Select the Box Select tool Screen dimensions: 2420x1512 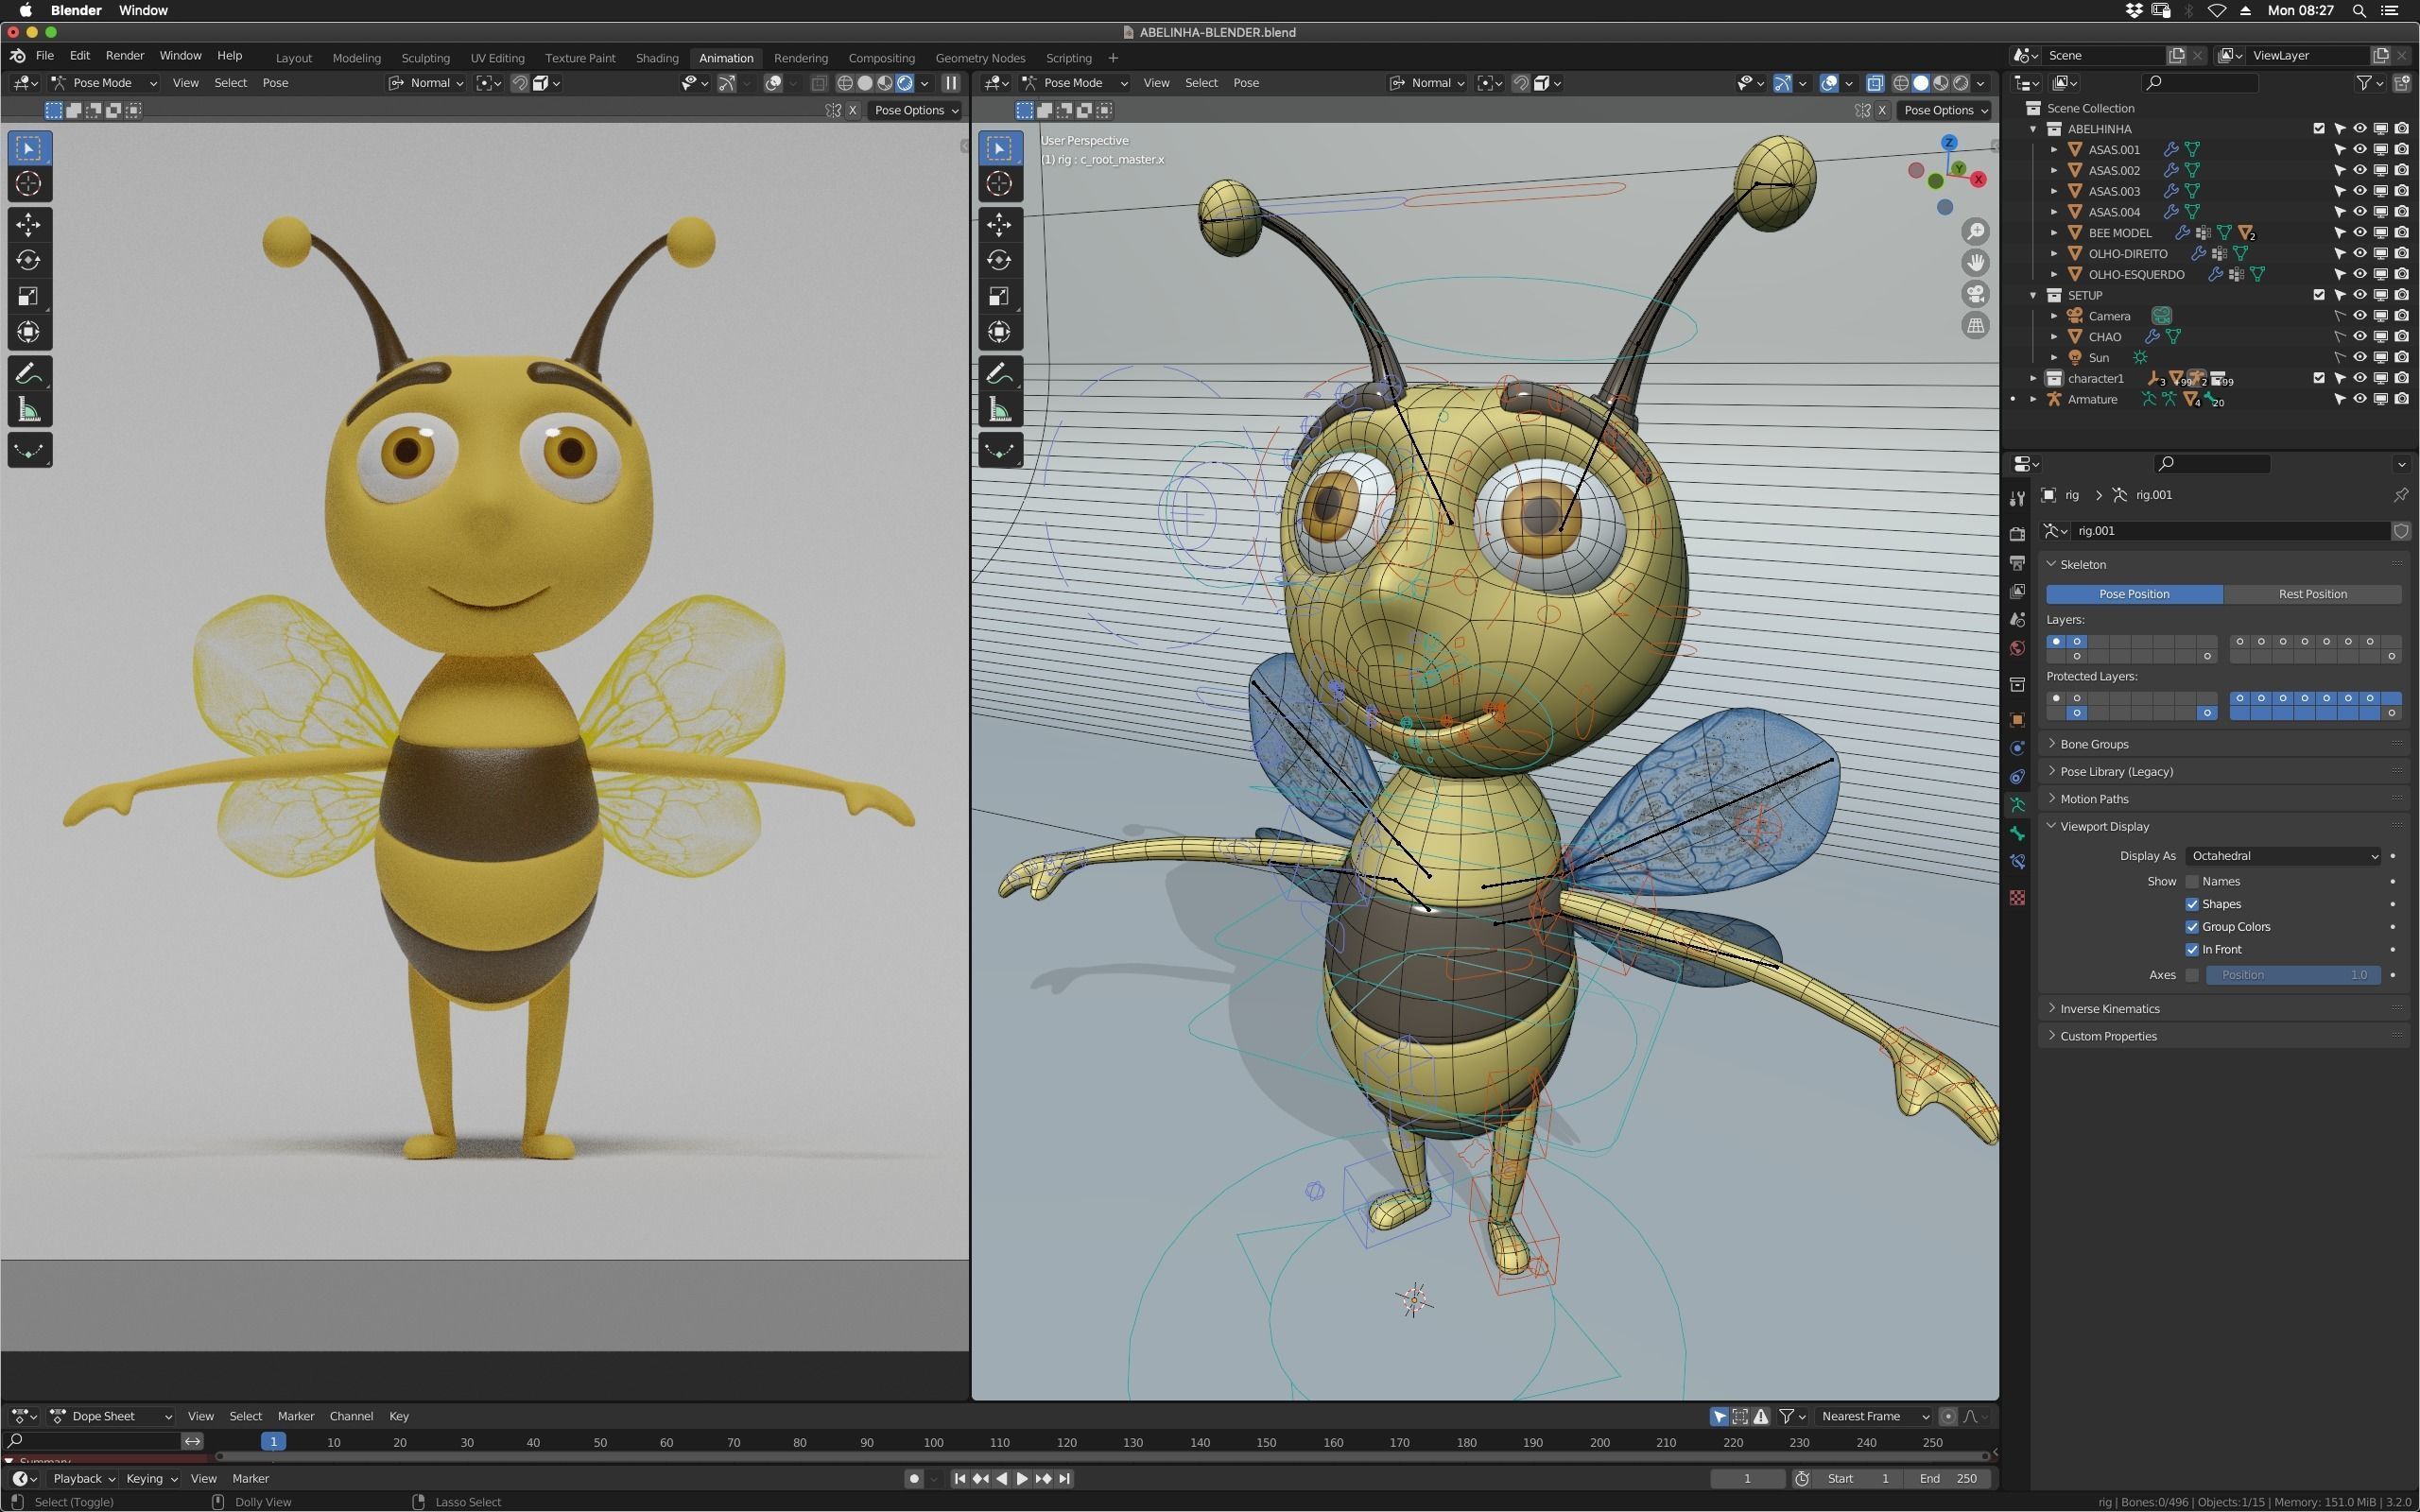(x=29, y=147)
